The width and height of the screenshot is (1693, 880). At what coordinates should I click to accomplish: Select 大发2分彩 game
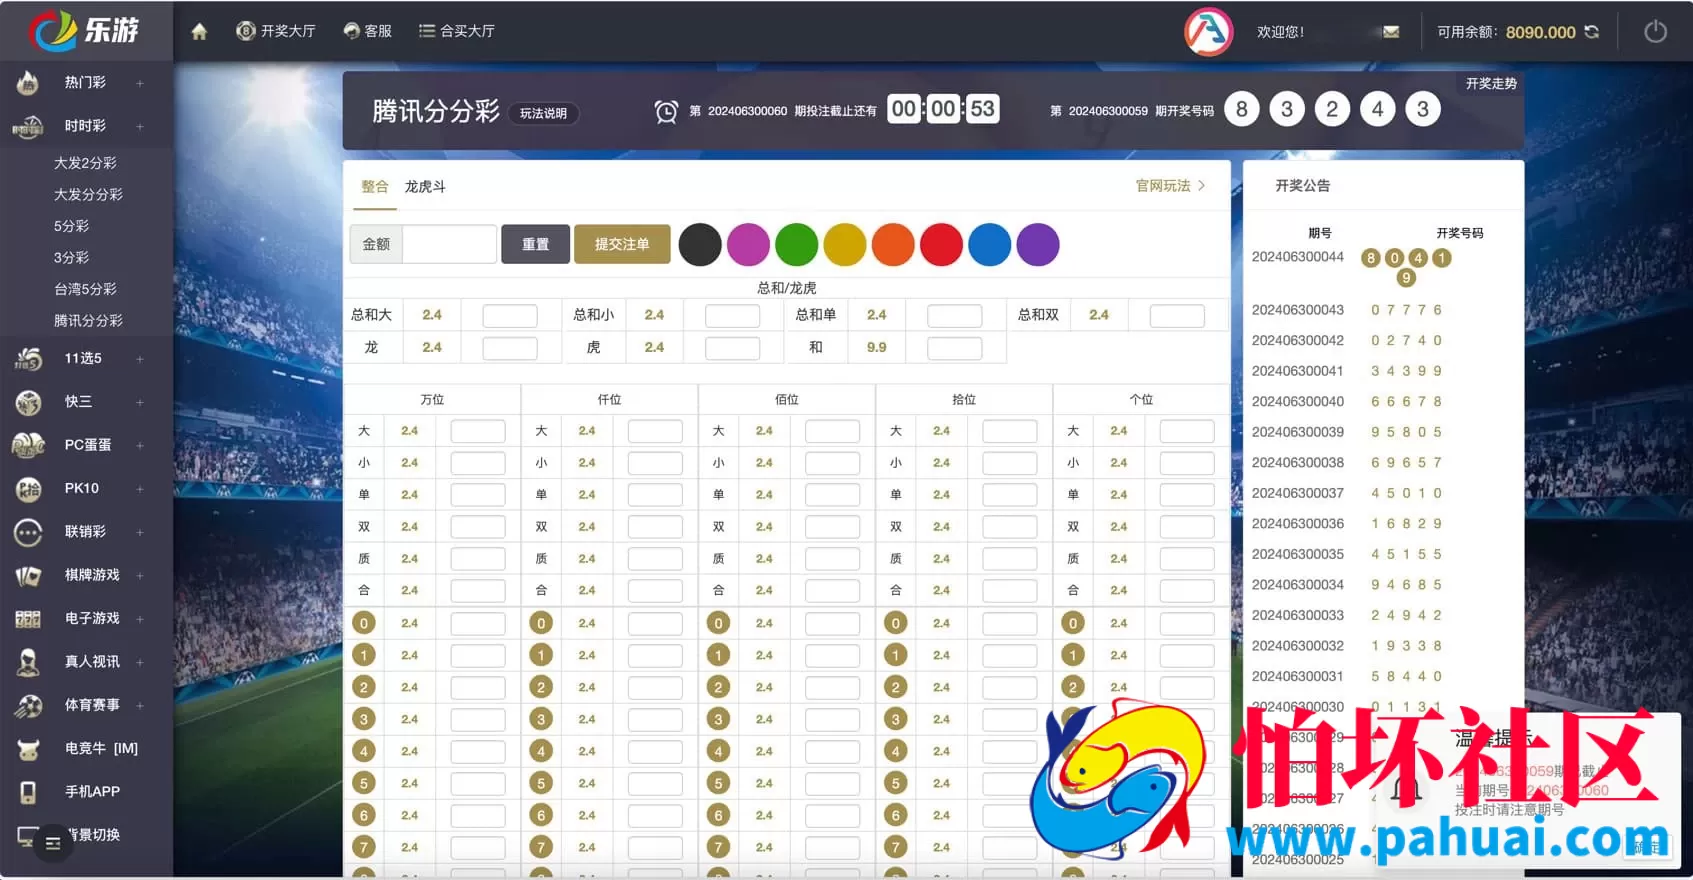(x=85, y=163)
